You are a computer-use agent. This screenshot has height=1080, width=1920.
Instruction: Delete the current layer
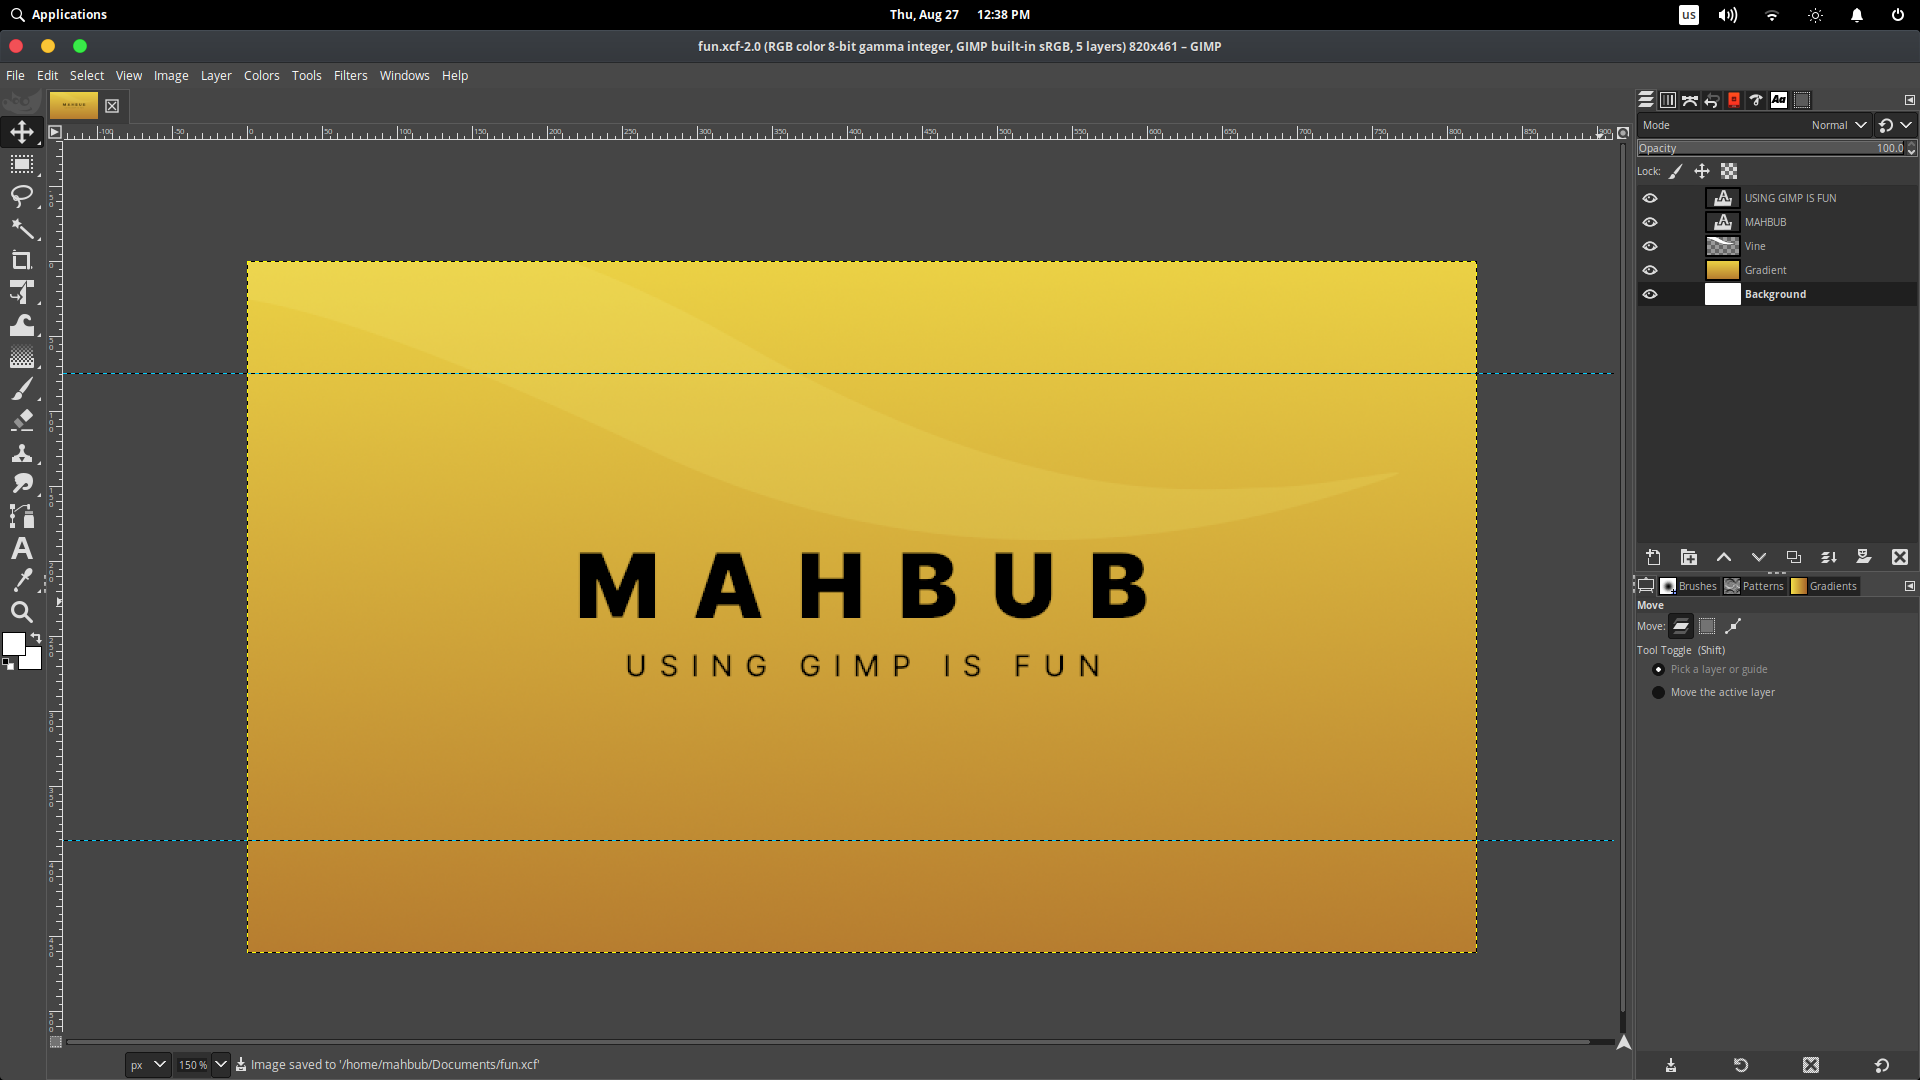click(x=1900, y=557)
